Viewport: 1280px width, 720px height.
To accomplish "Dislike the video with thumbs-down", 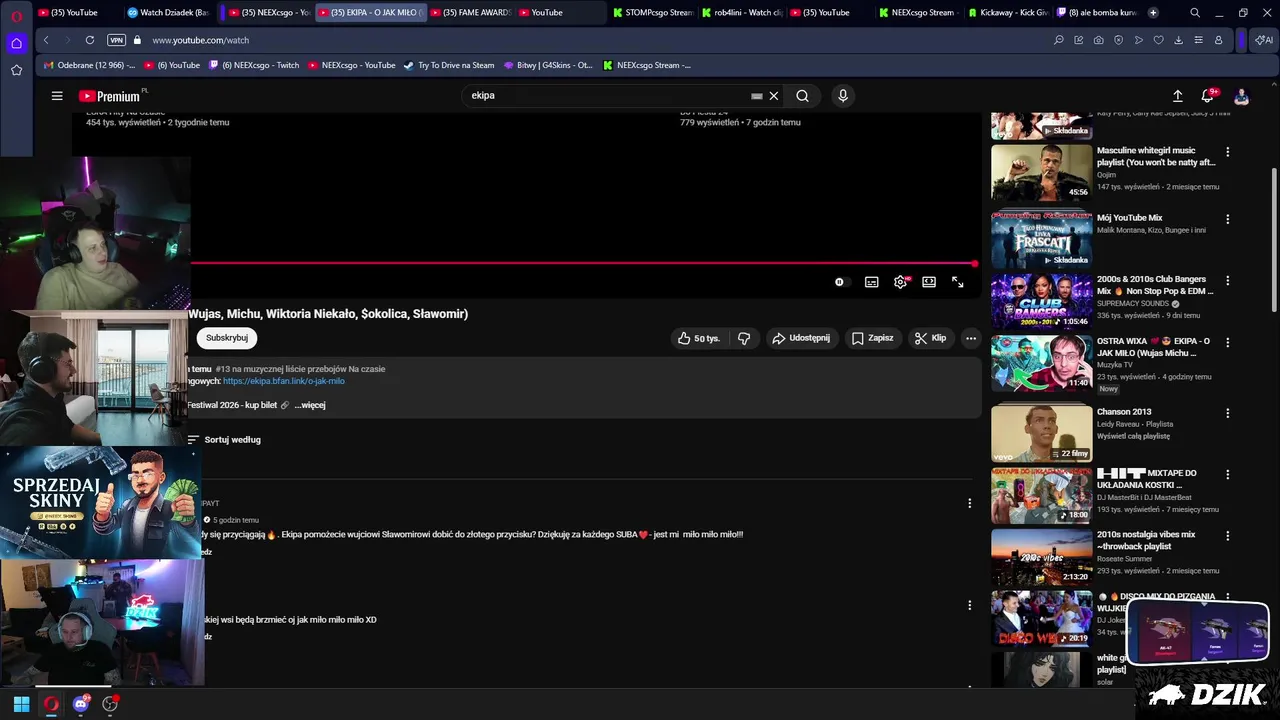I will click(x=744, y=338).
